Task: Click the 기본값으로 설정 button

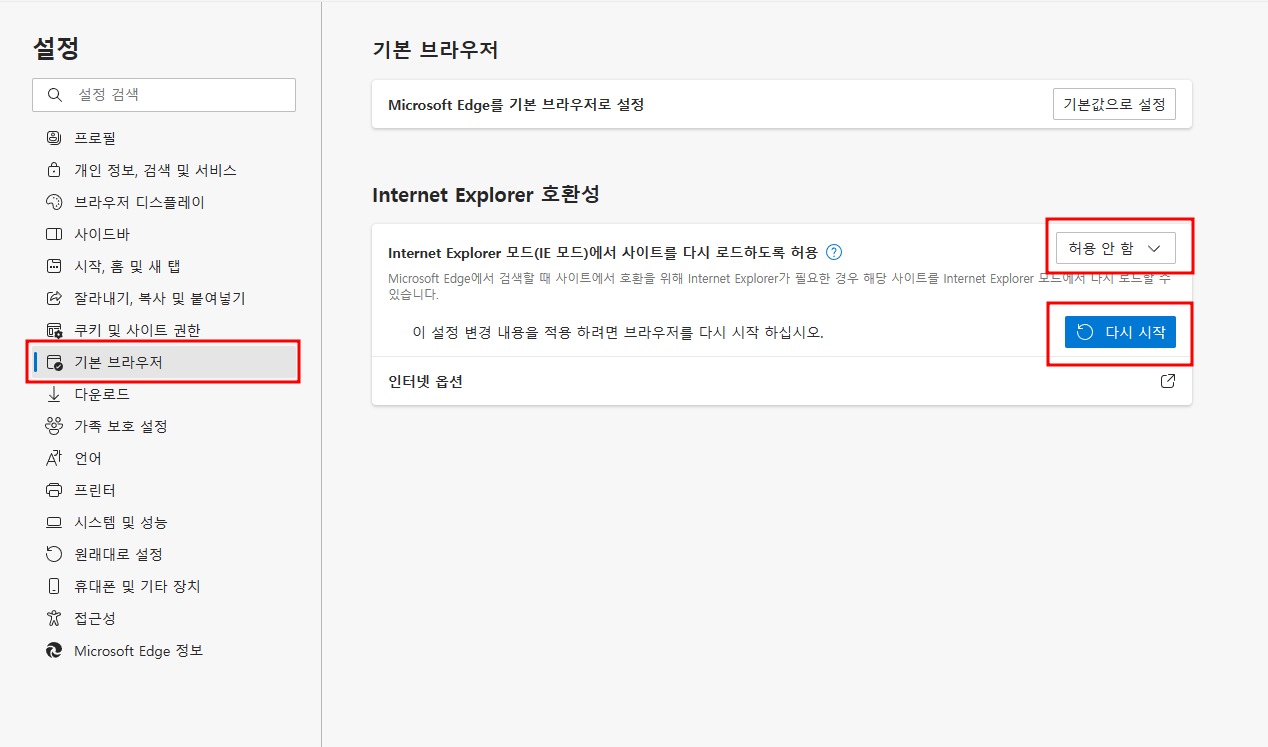Action: pos(1114,104)
